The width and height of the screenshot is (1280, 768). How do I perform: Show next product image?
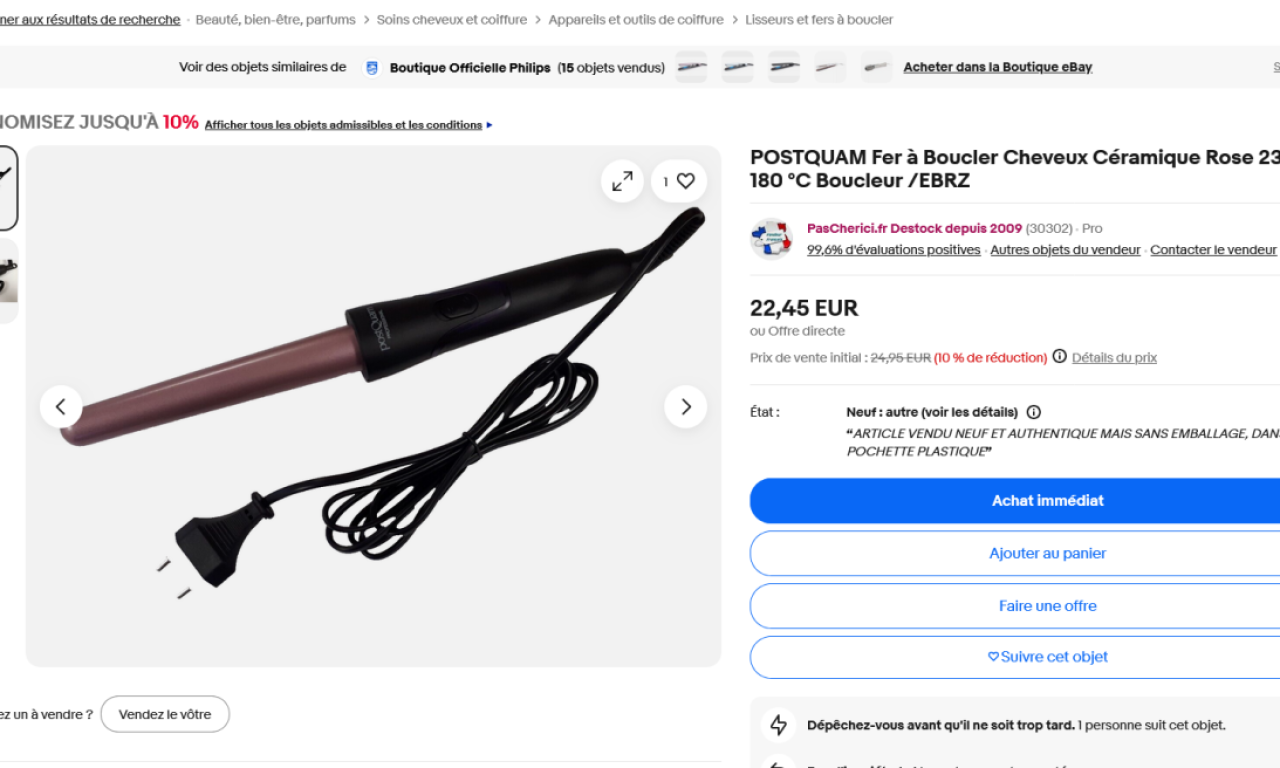point(685,407)
